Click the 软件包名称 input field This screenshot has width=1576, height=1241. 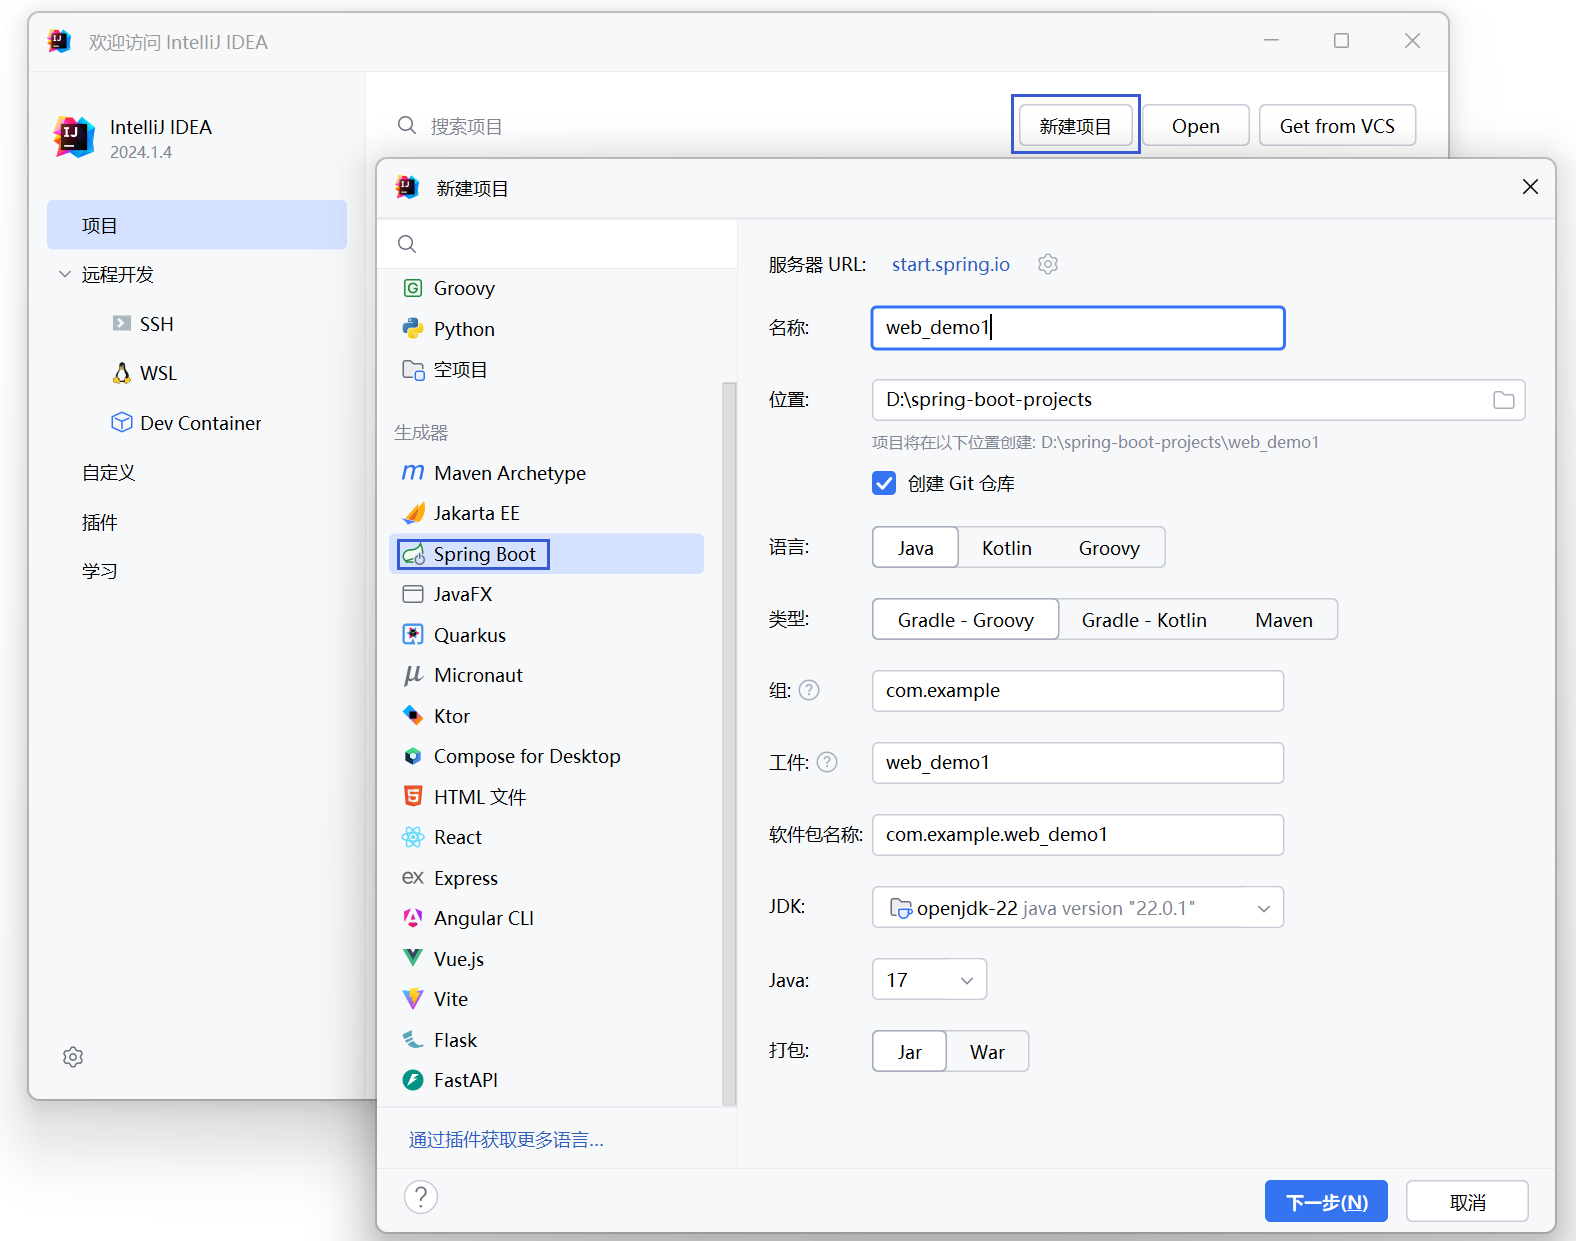pos(1078,835)
